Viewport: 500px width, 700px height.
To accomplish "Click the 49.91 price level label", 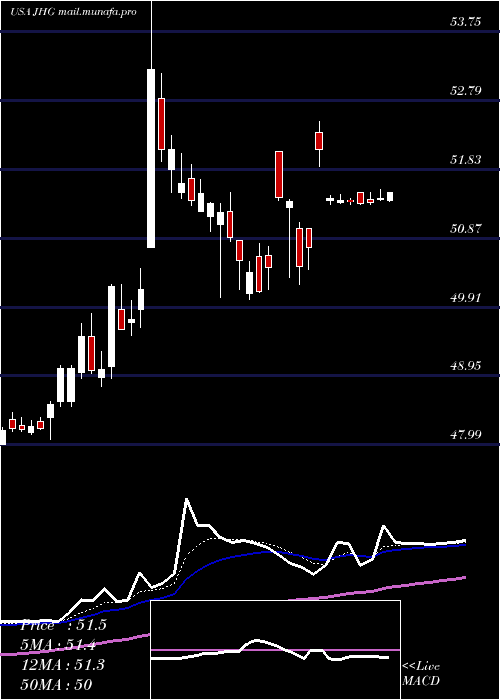I will [x=466, y=297].
